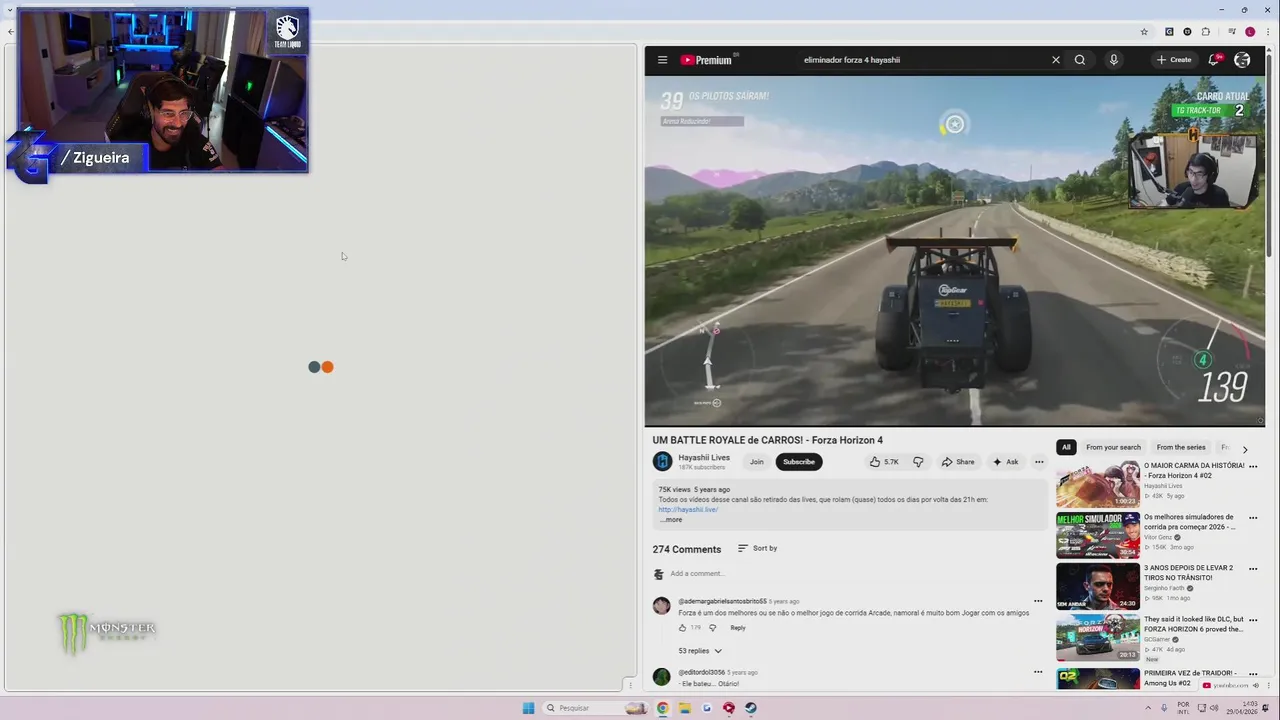Click Hayashii Lives channel name
1280x720 pixels.
(x=704, y=458)
